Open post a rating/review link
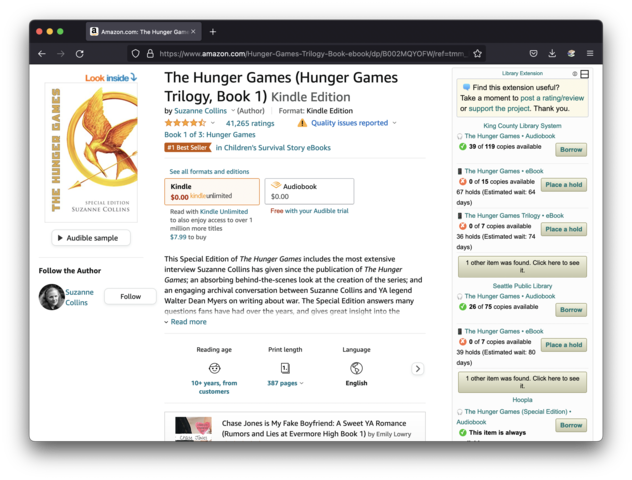The height and width of the screenshot is (480, 632). (552, 98)
